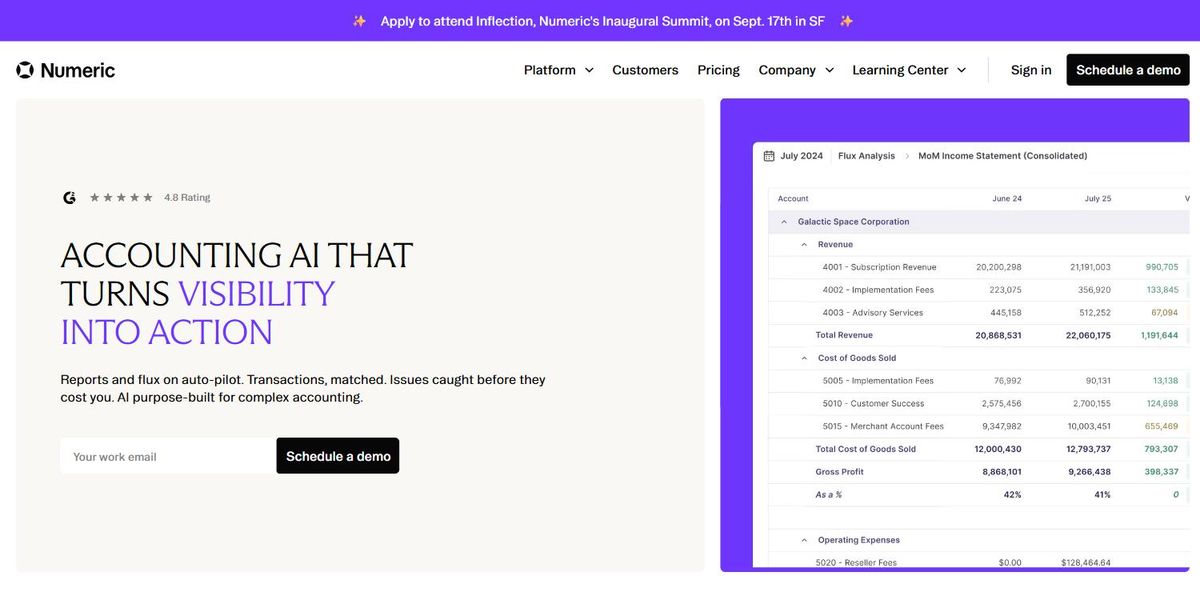
Task: Click the 1,191,644 total variance value
Action: [1160, 336]
